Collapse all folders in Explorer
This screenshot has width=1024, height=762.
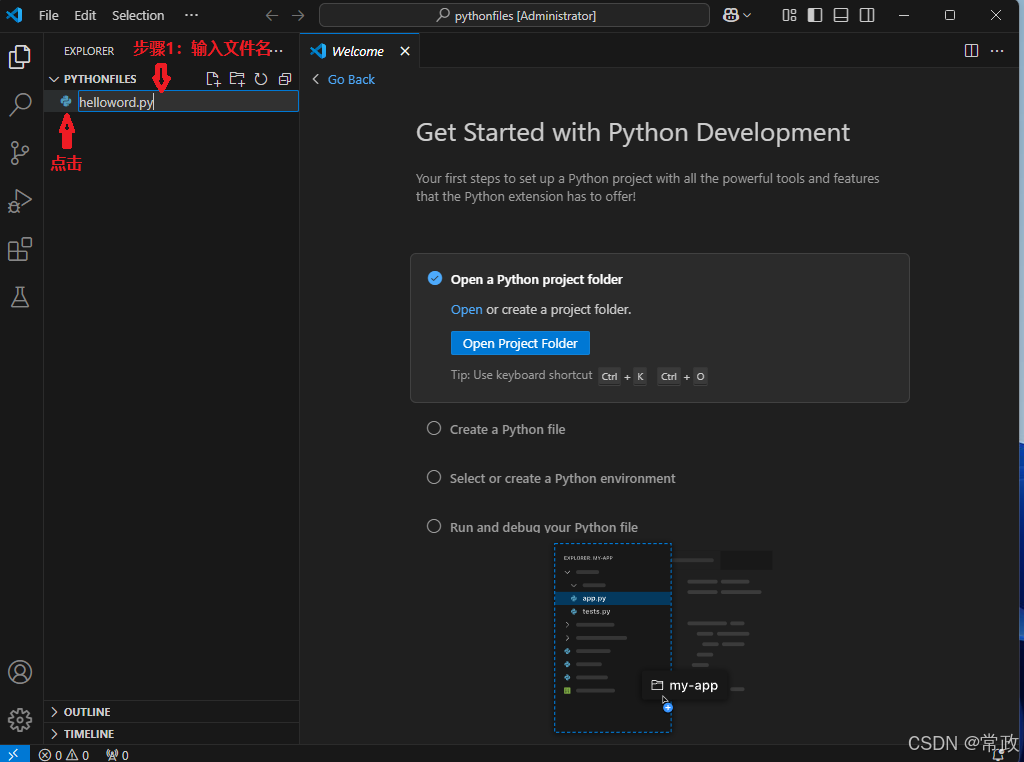pyautogui.click(x=285, y=79)
